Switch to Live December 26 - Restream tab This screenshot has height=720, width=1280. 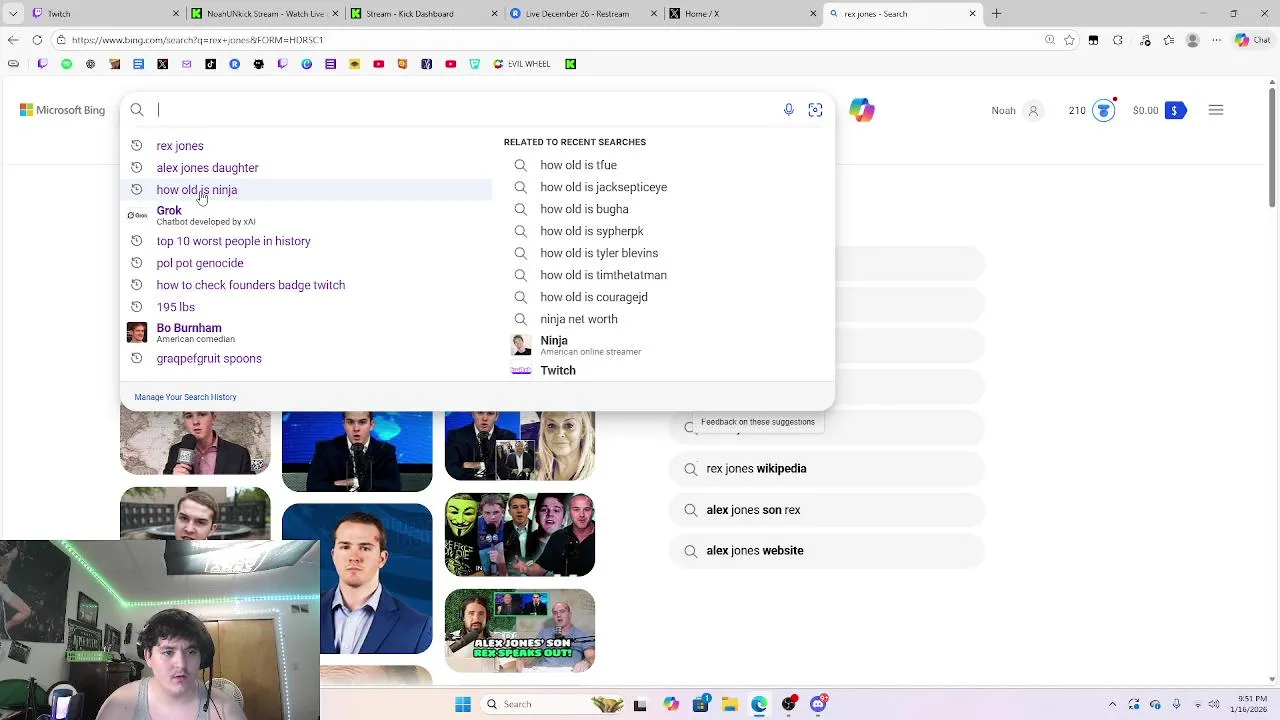coord(582,14)
